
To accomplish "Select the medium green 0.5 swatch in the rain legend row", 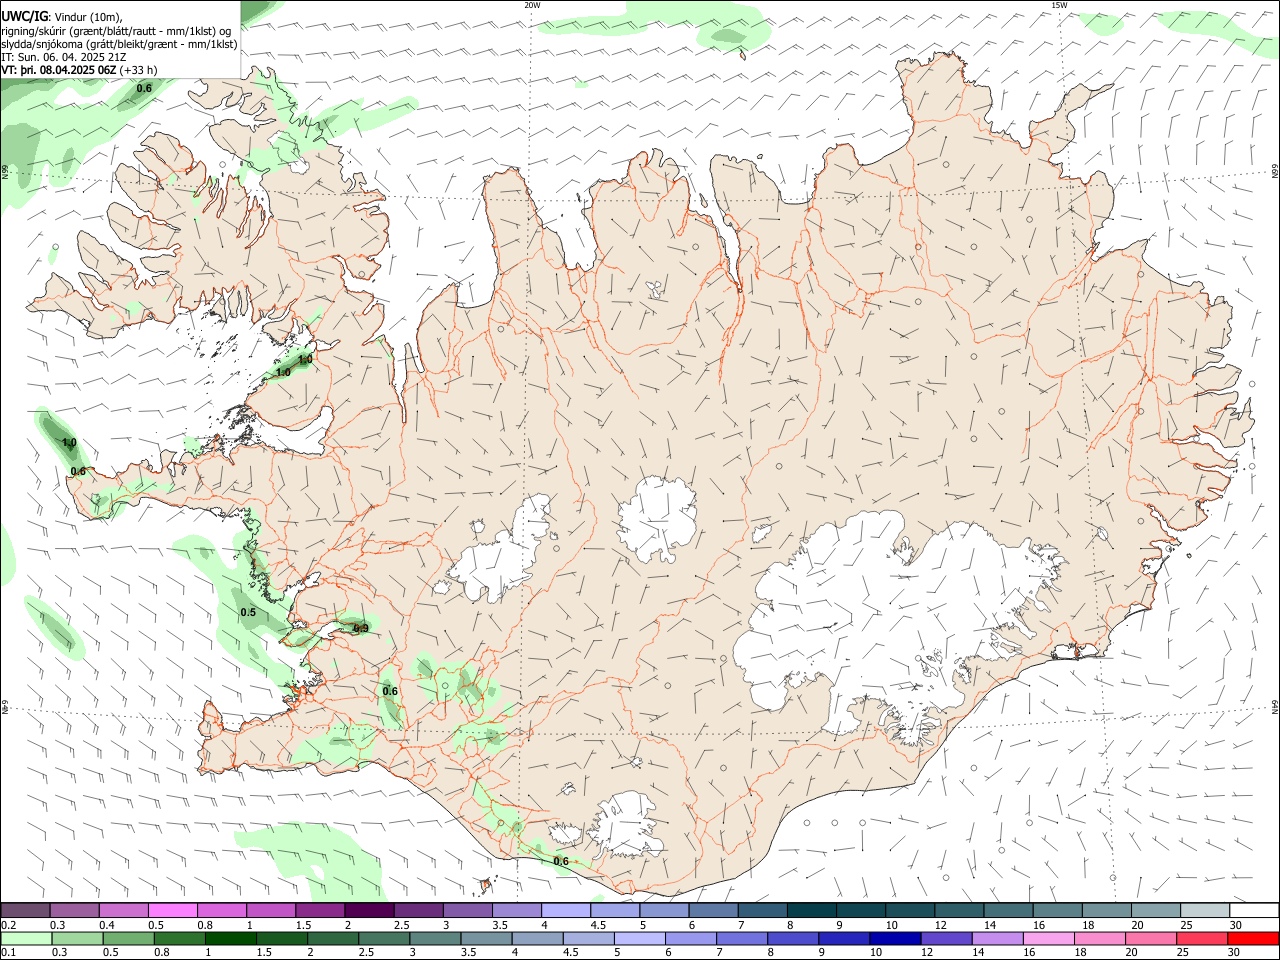I will point(129,938).
